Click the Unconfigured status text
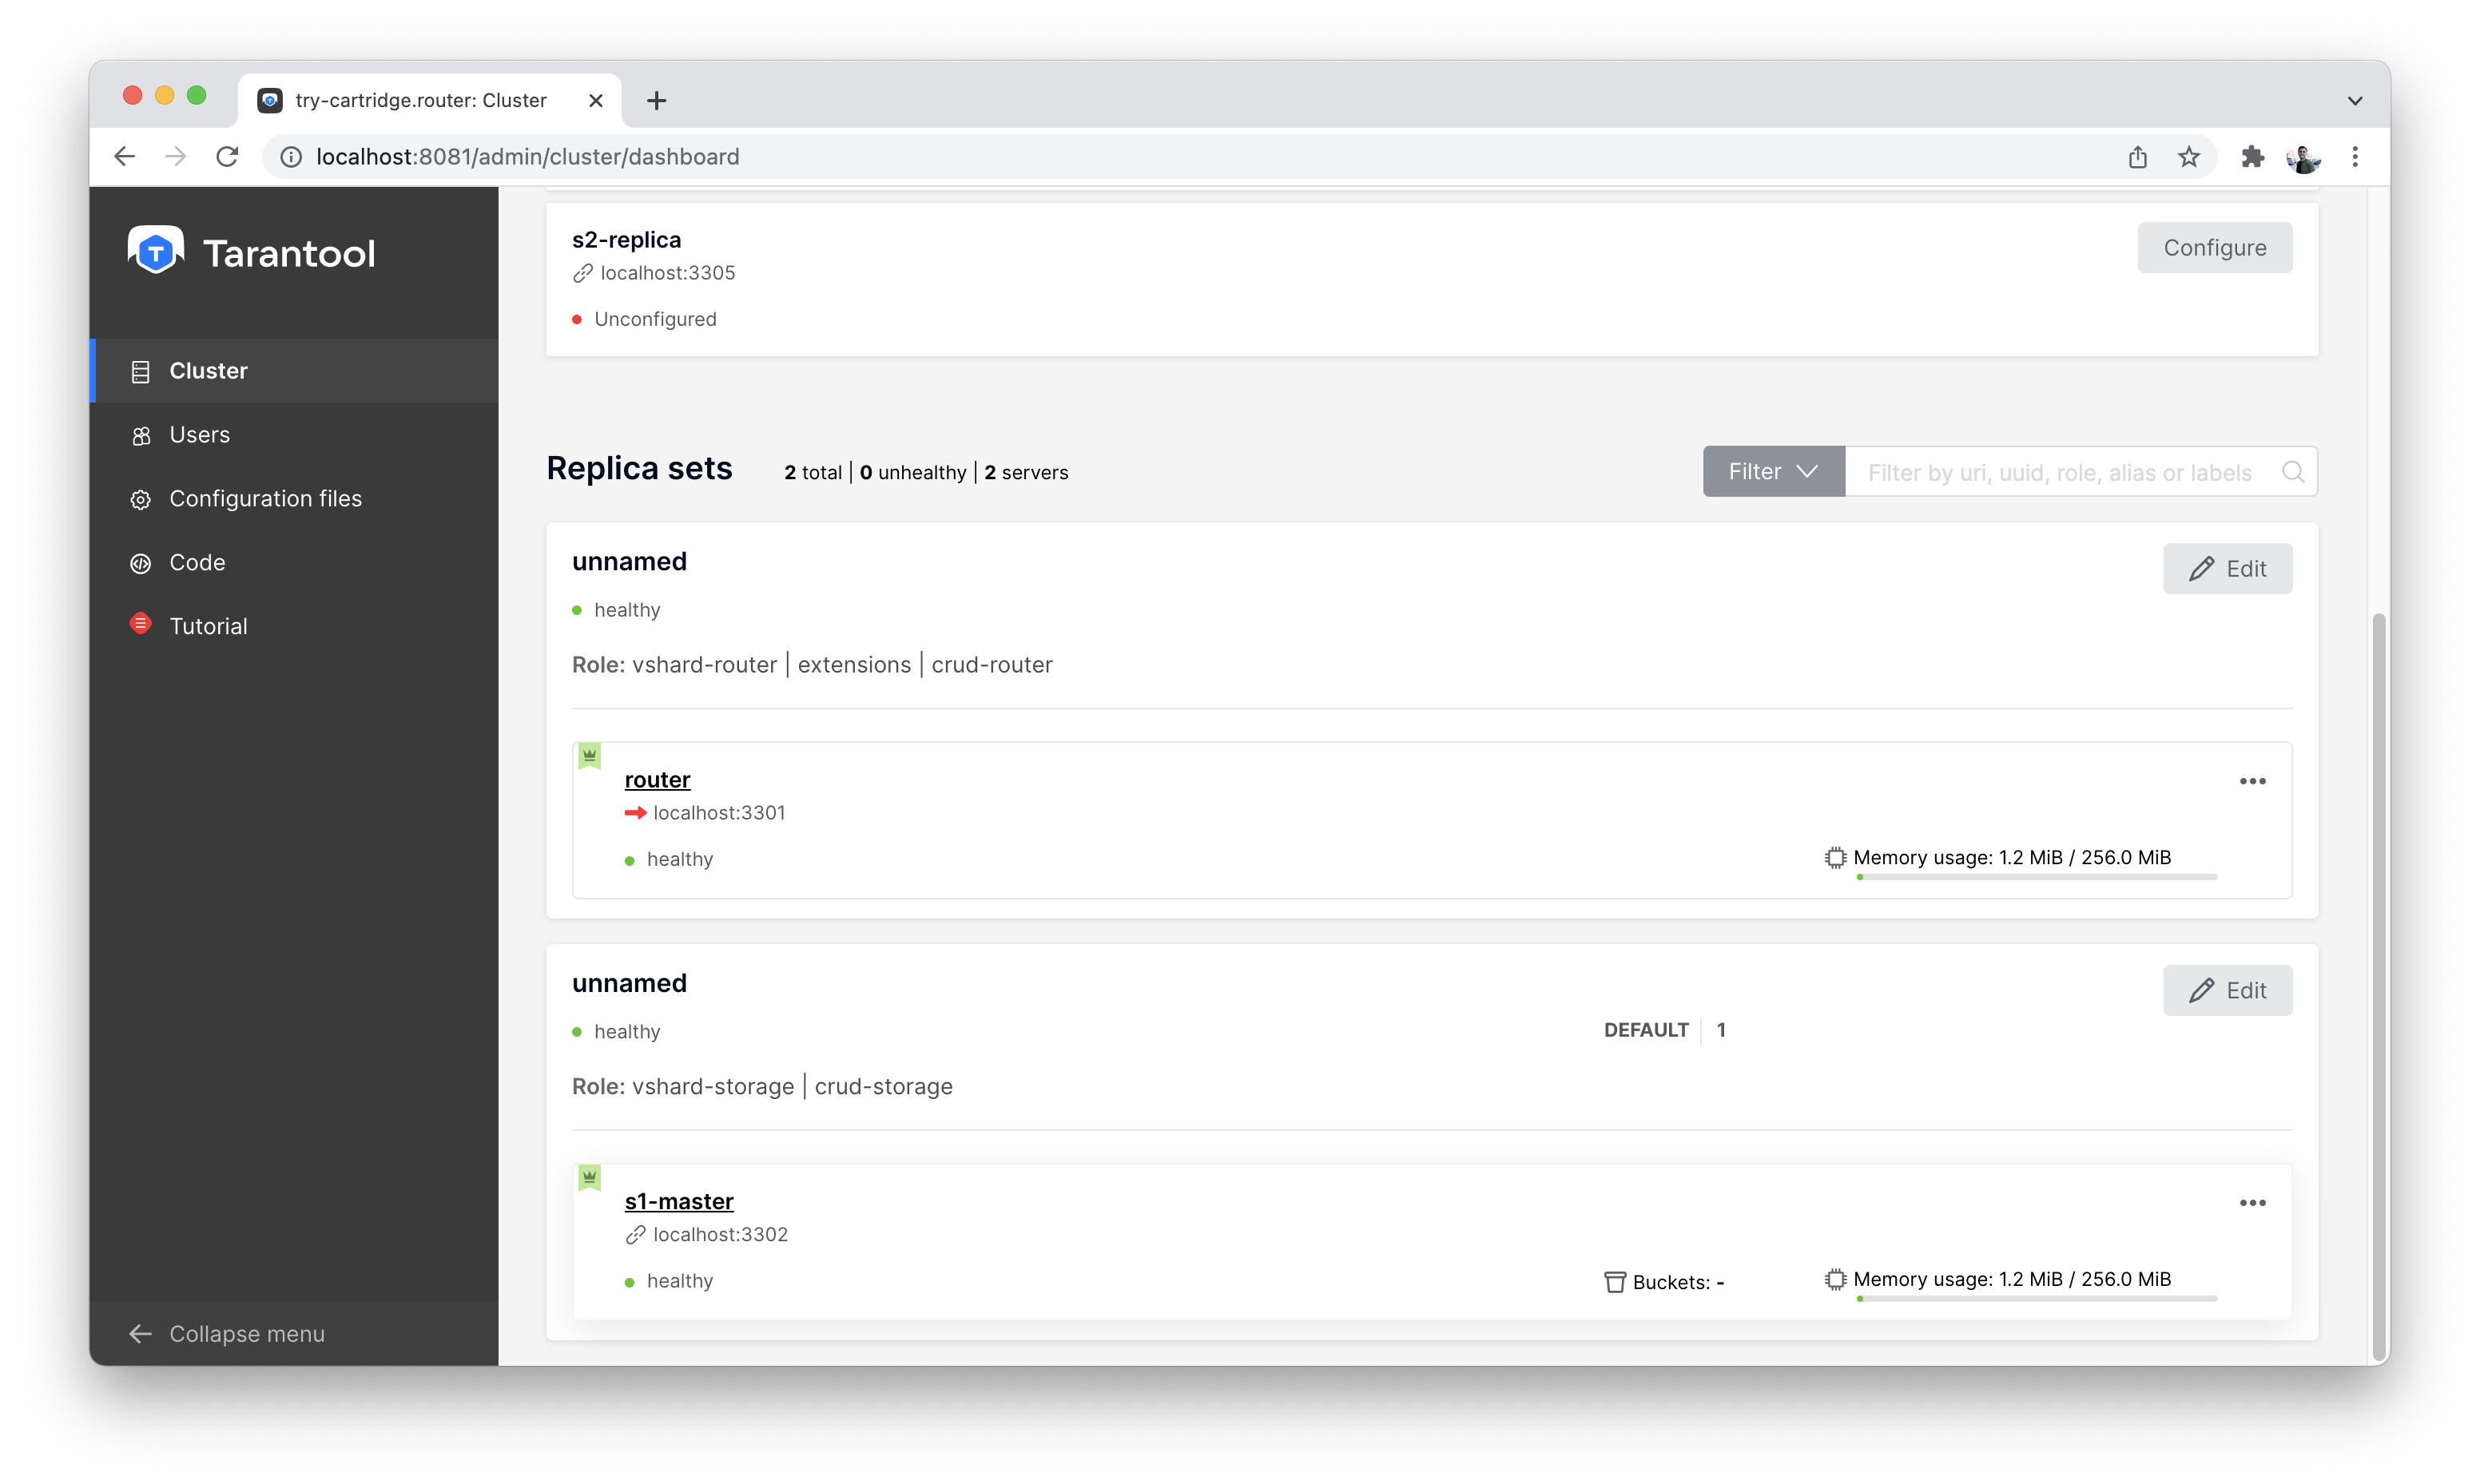Screen dimensions: 2480x1484 655,320
